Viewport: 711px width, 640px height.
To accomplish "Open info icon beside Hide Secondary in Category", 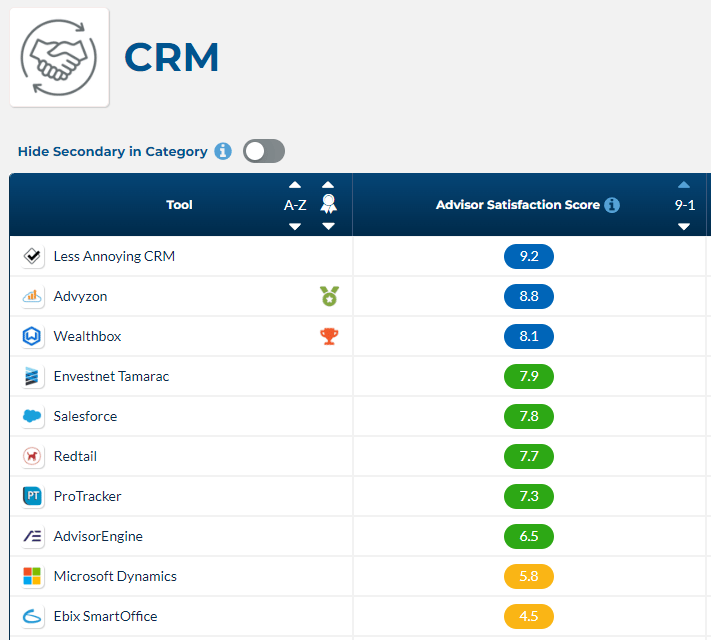I will (x=223, y=151).
